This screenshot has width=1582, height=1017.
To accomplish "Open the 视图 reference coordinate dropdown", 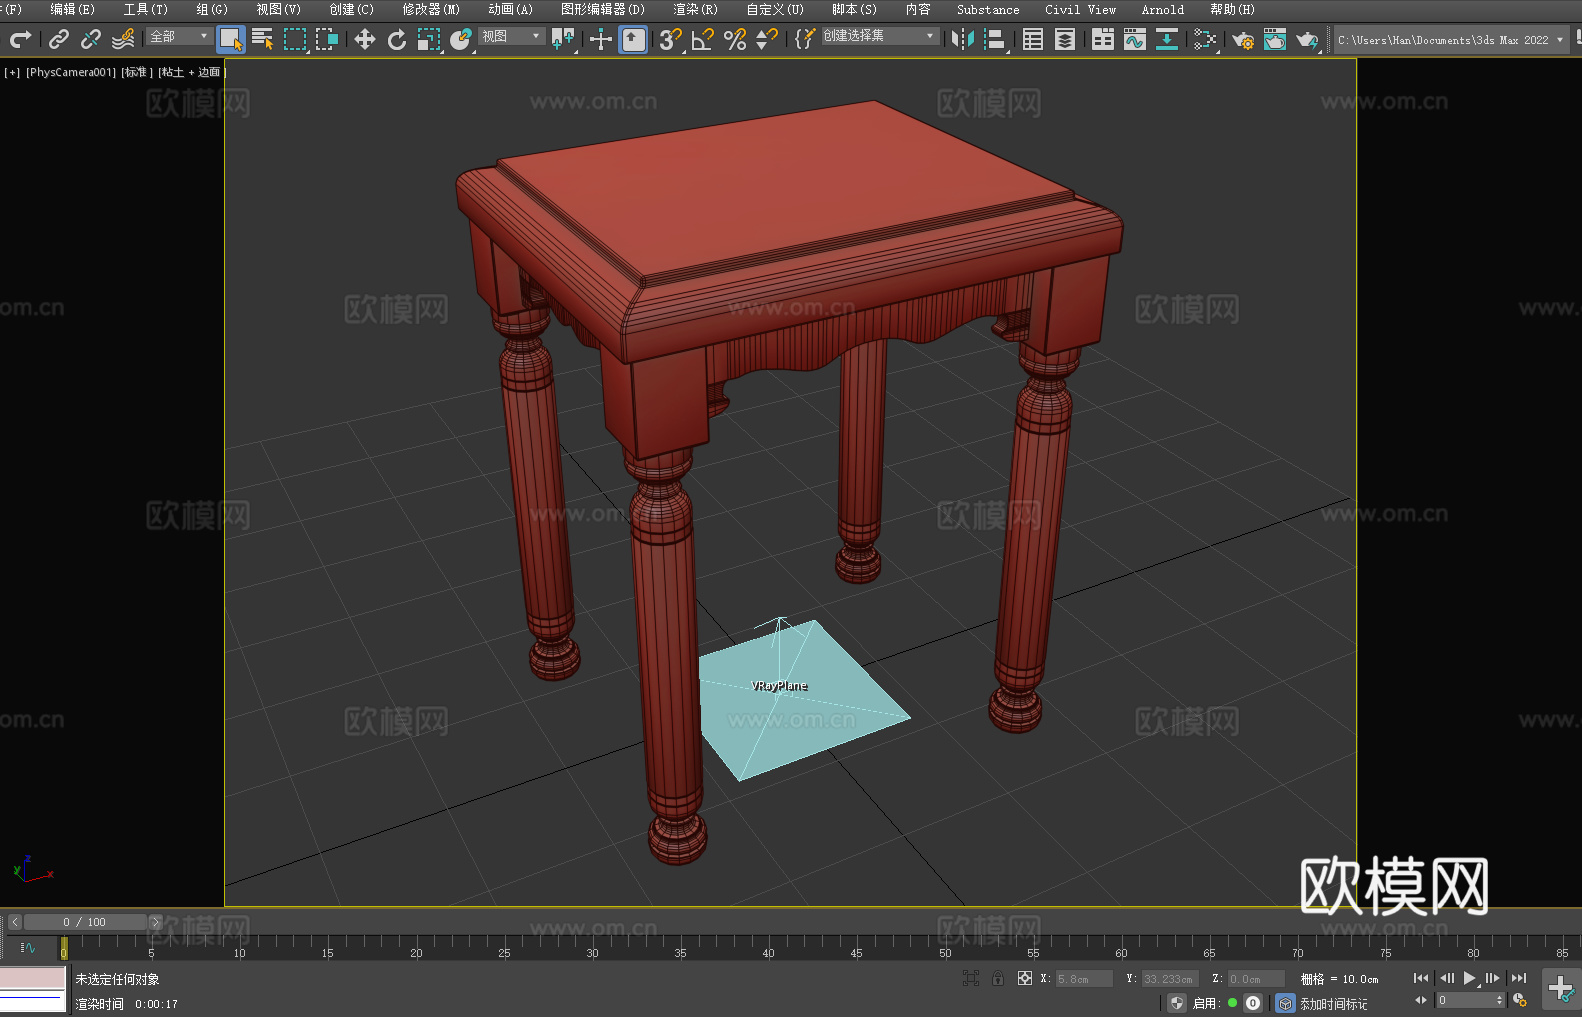I will point(511,36).
